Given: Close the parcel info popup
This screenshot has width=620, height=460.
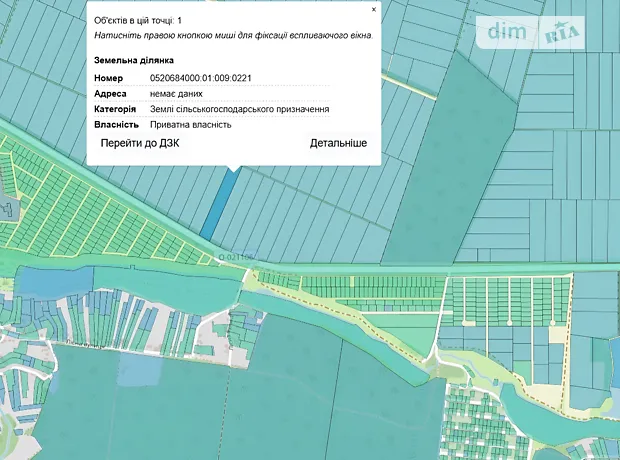Looking at the screenshot, I should coord(374,9).
